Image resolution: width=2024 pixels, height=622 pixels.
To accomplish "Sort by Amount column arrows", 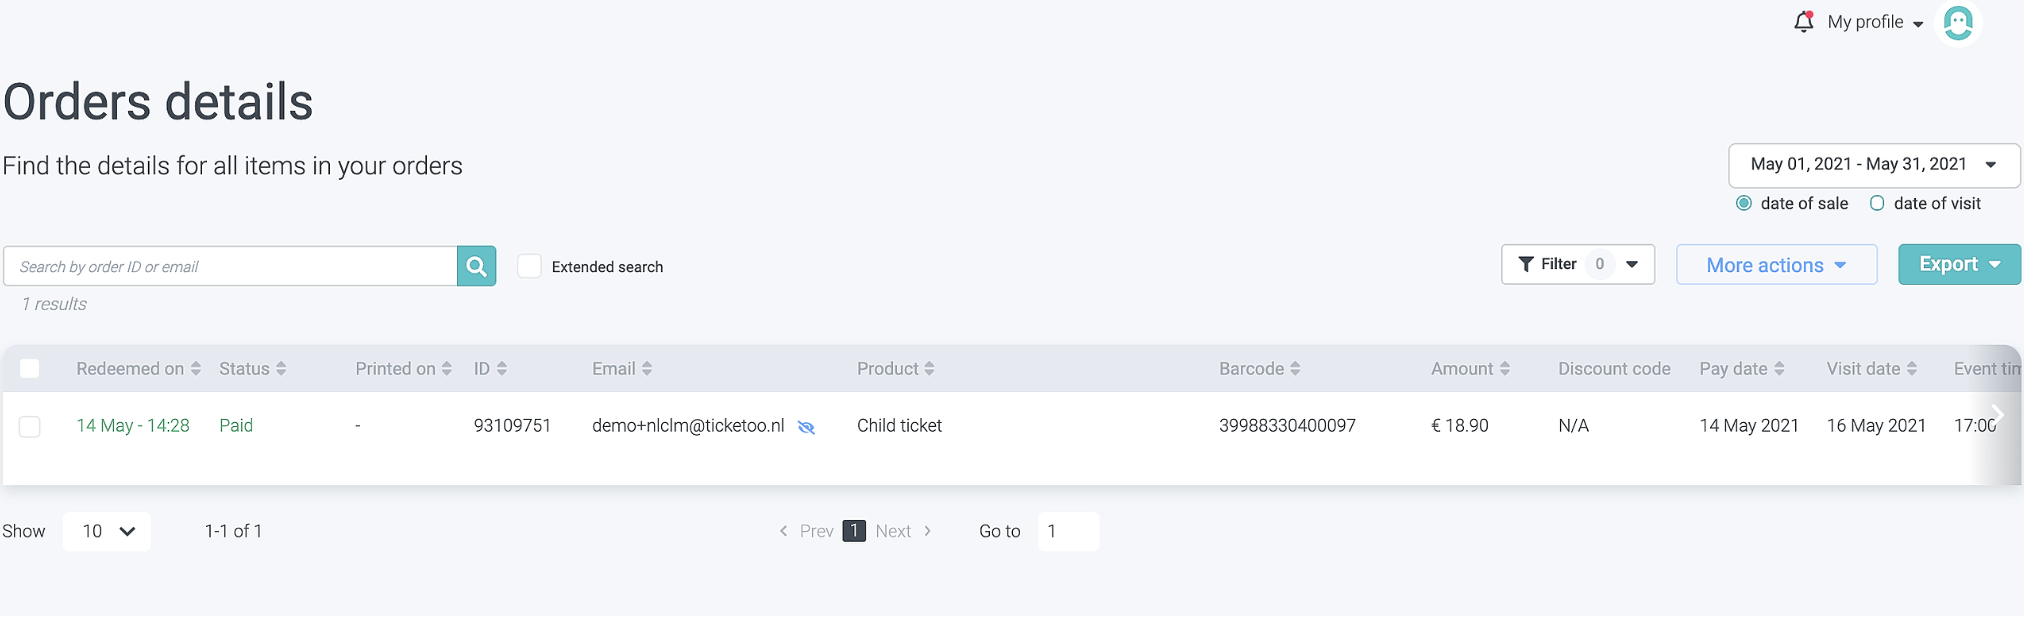I will coord(1504,369).
